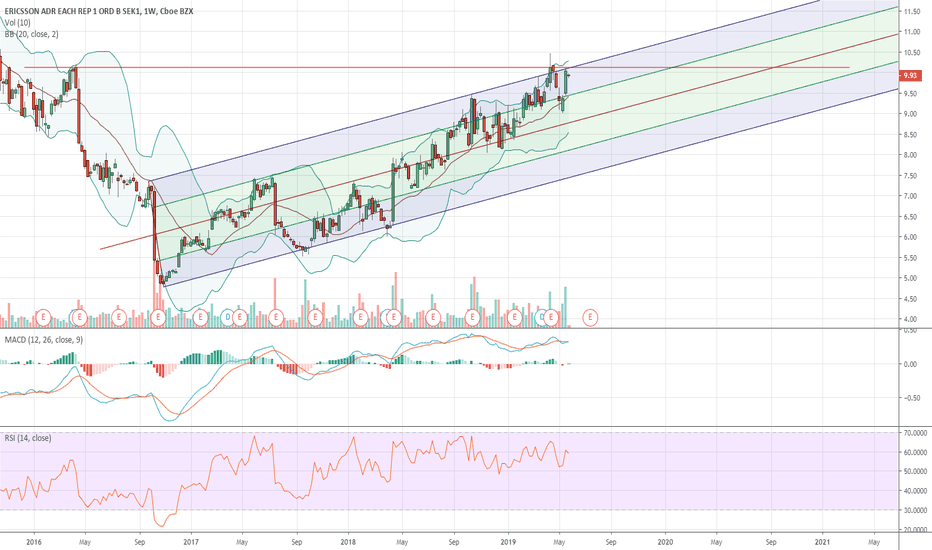Click the RSI (14, close) label
This screenshot has height=550, width=932.
pyautogui.click(x=28, y=438)
